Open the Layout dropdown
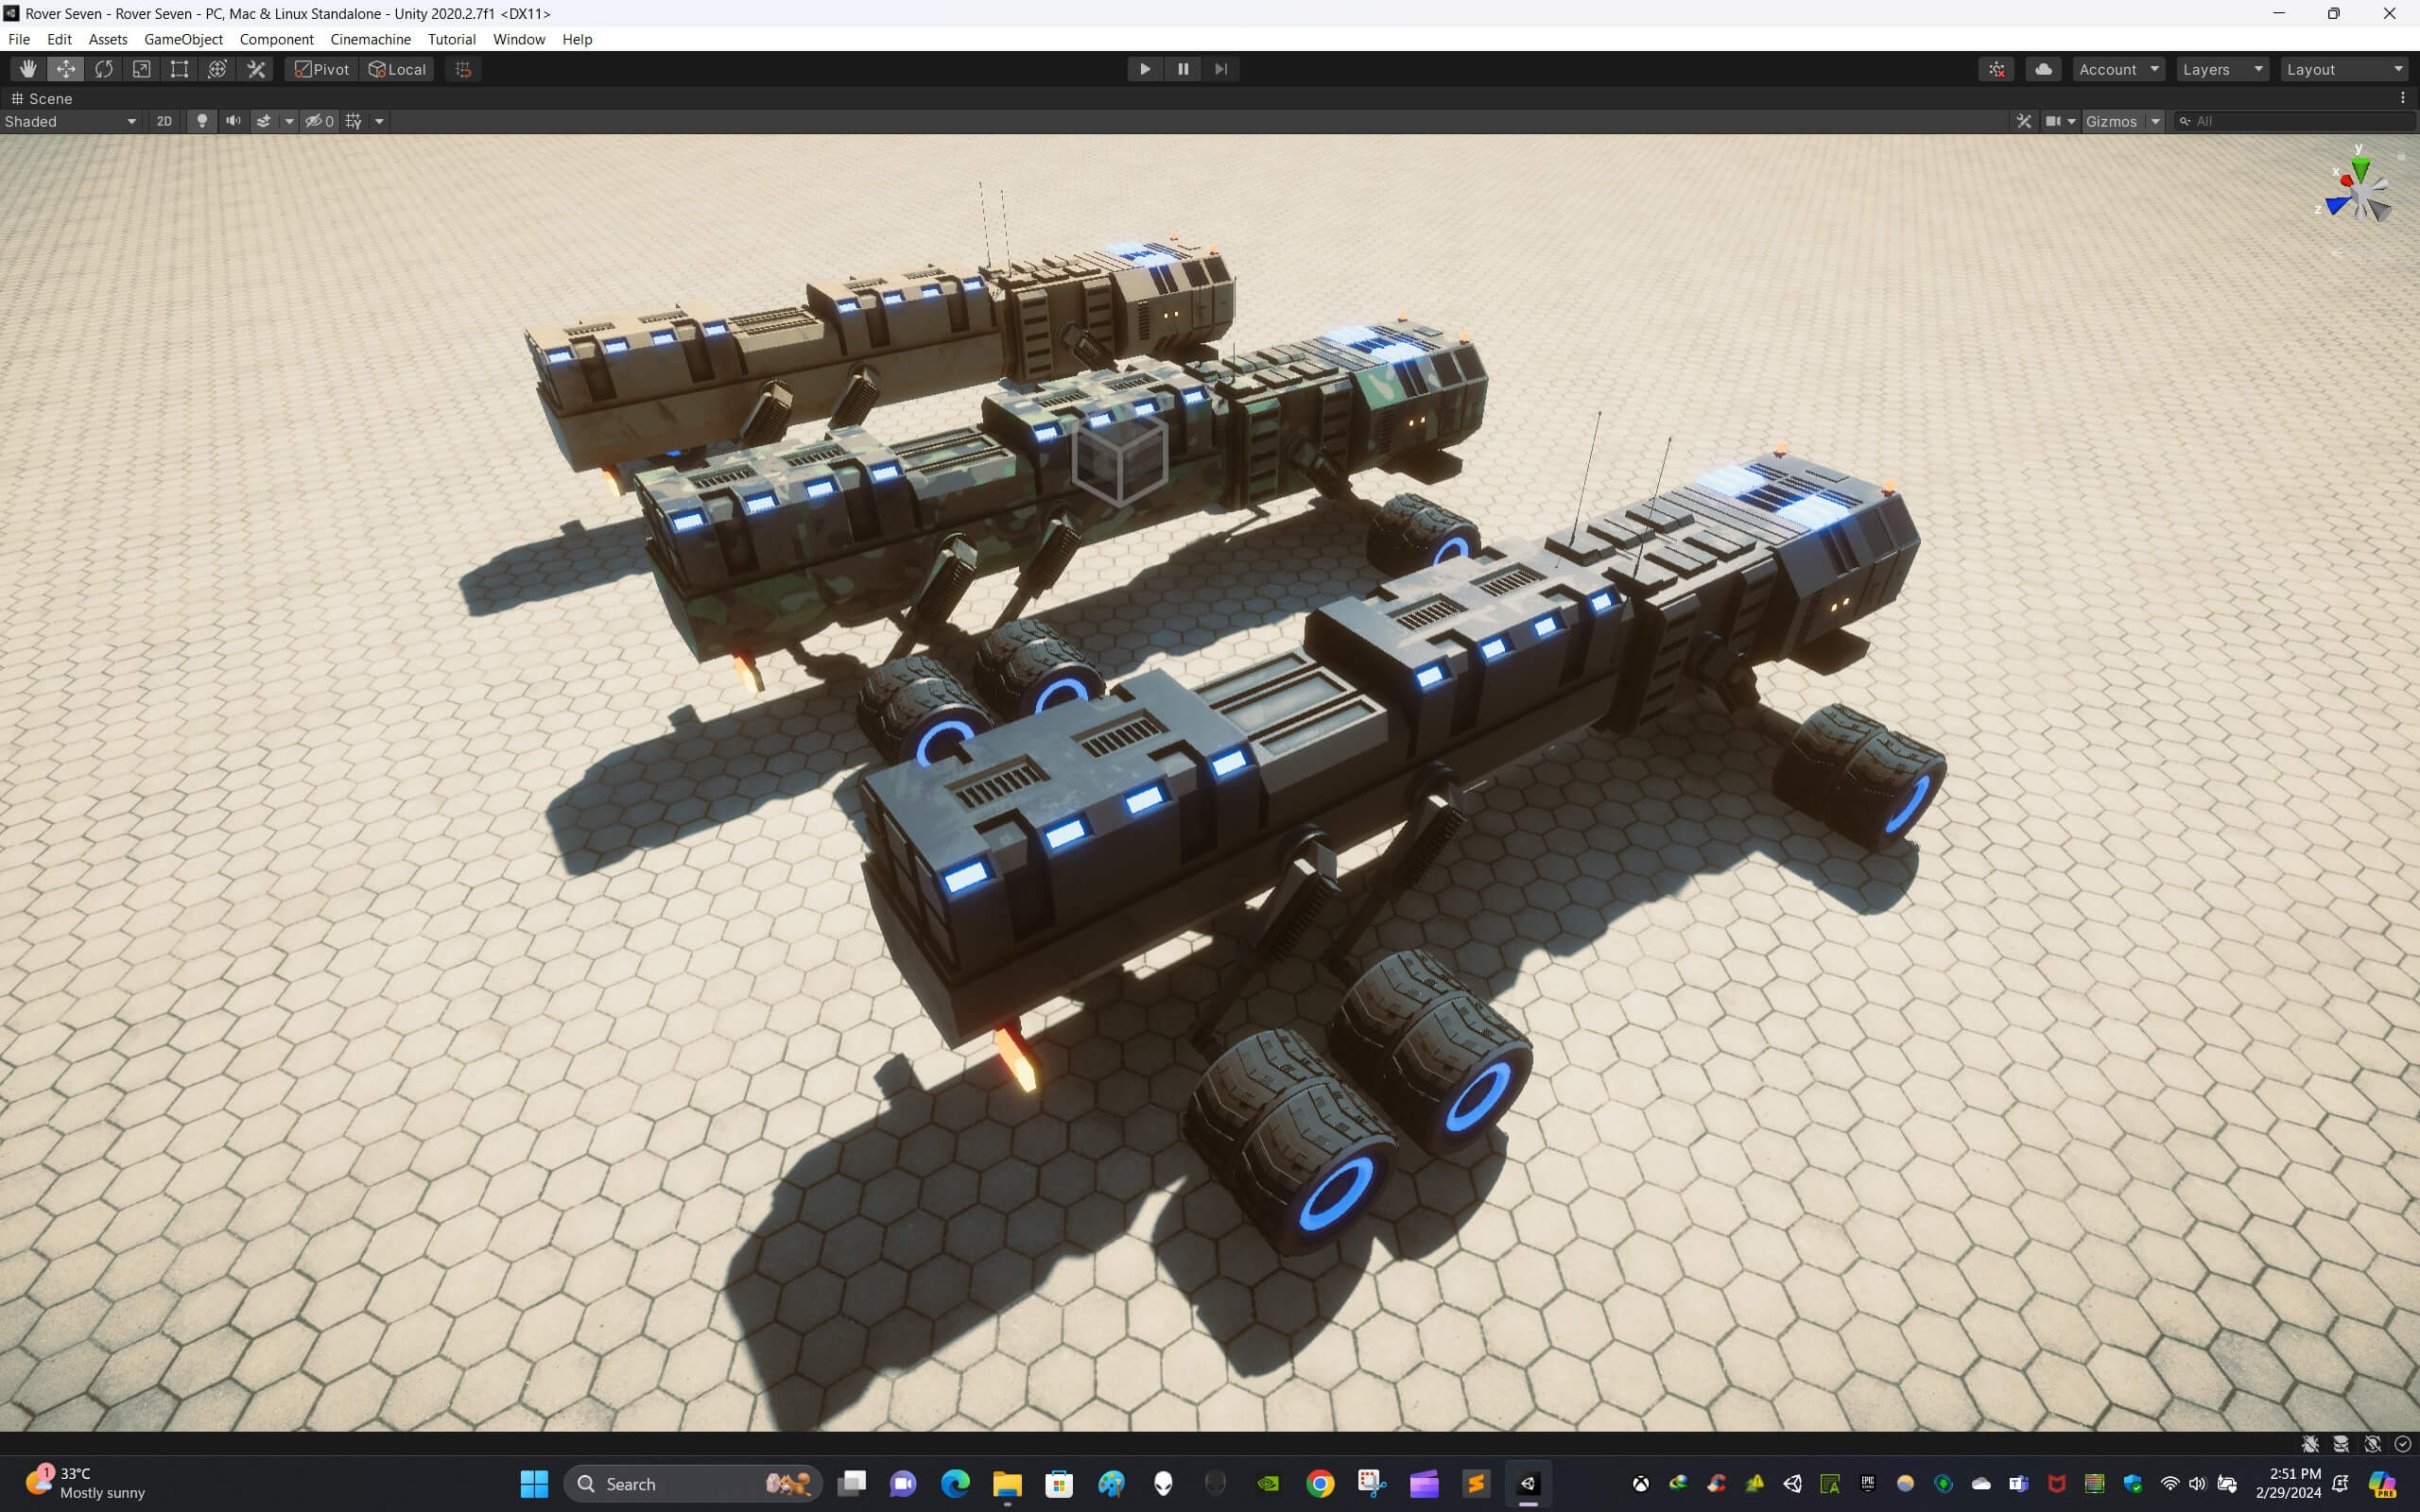Screen dimensions: 2420x1512 pyautogui.click(x=2344, y=69)
